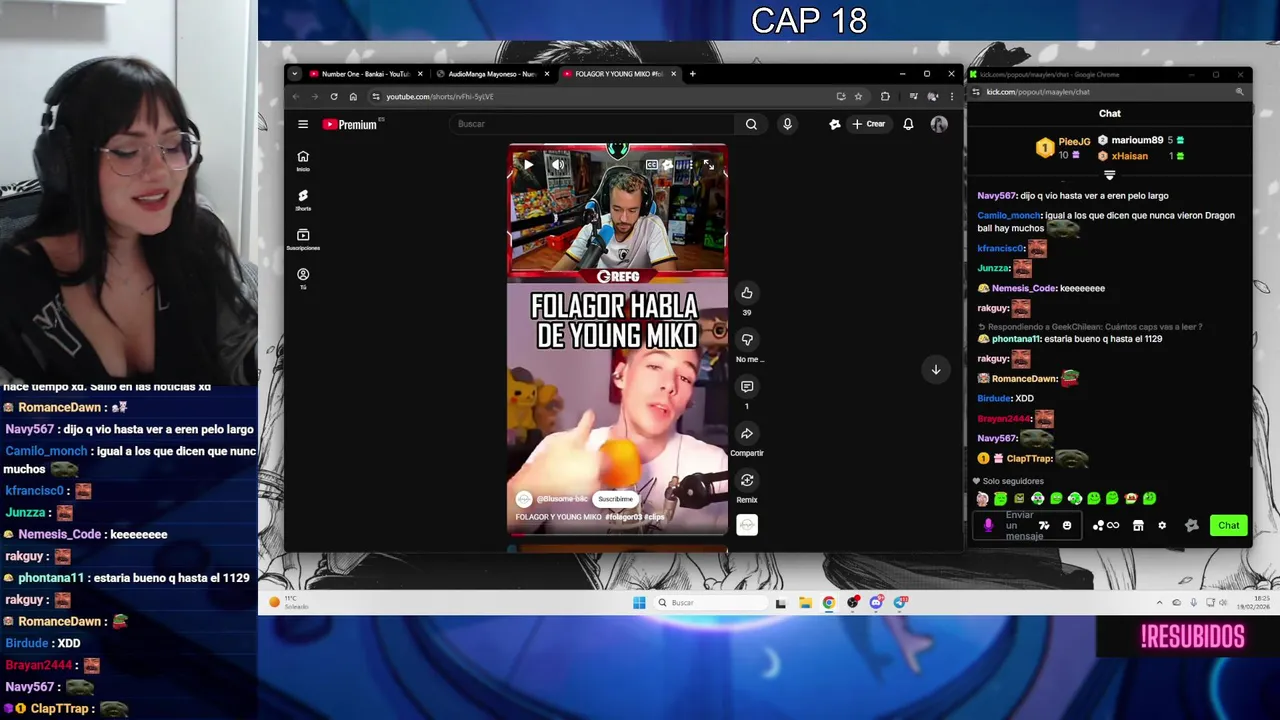1280x720 pixels.
Task: Click the sparkle icon left of Crear
Action: (834, 124)
